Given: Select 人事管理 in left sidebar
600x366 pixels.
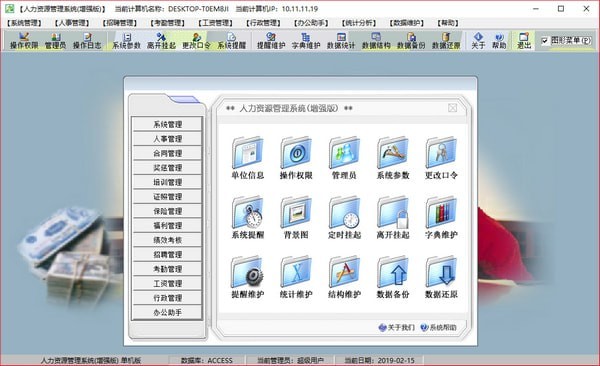Looking at the screenshot, I should [167, 139].
